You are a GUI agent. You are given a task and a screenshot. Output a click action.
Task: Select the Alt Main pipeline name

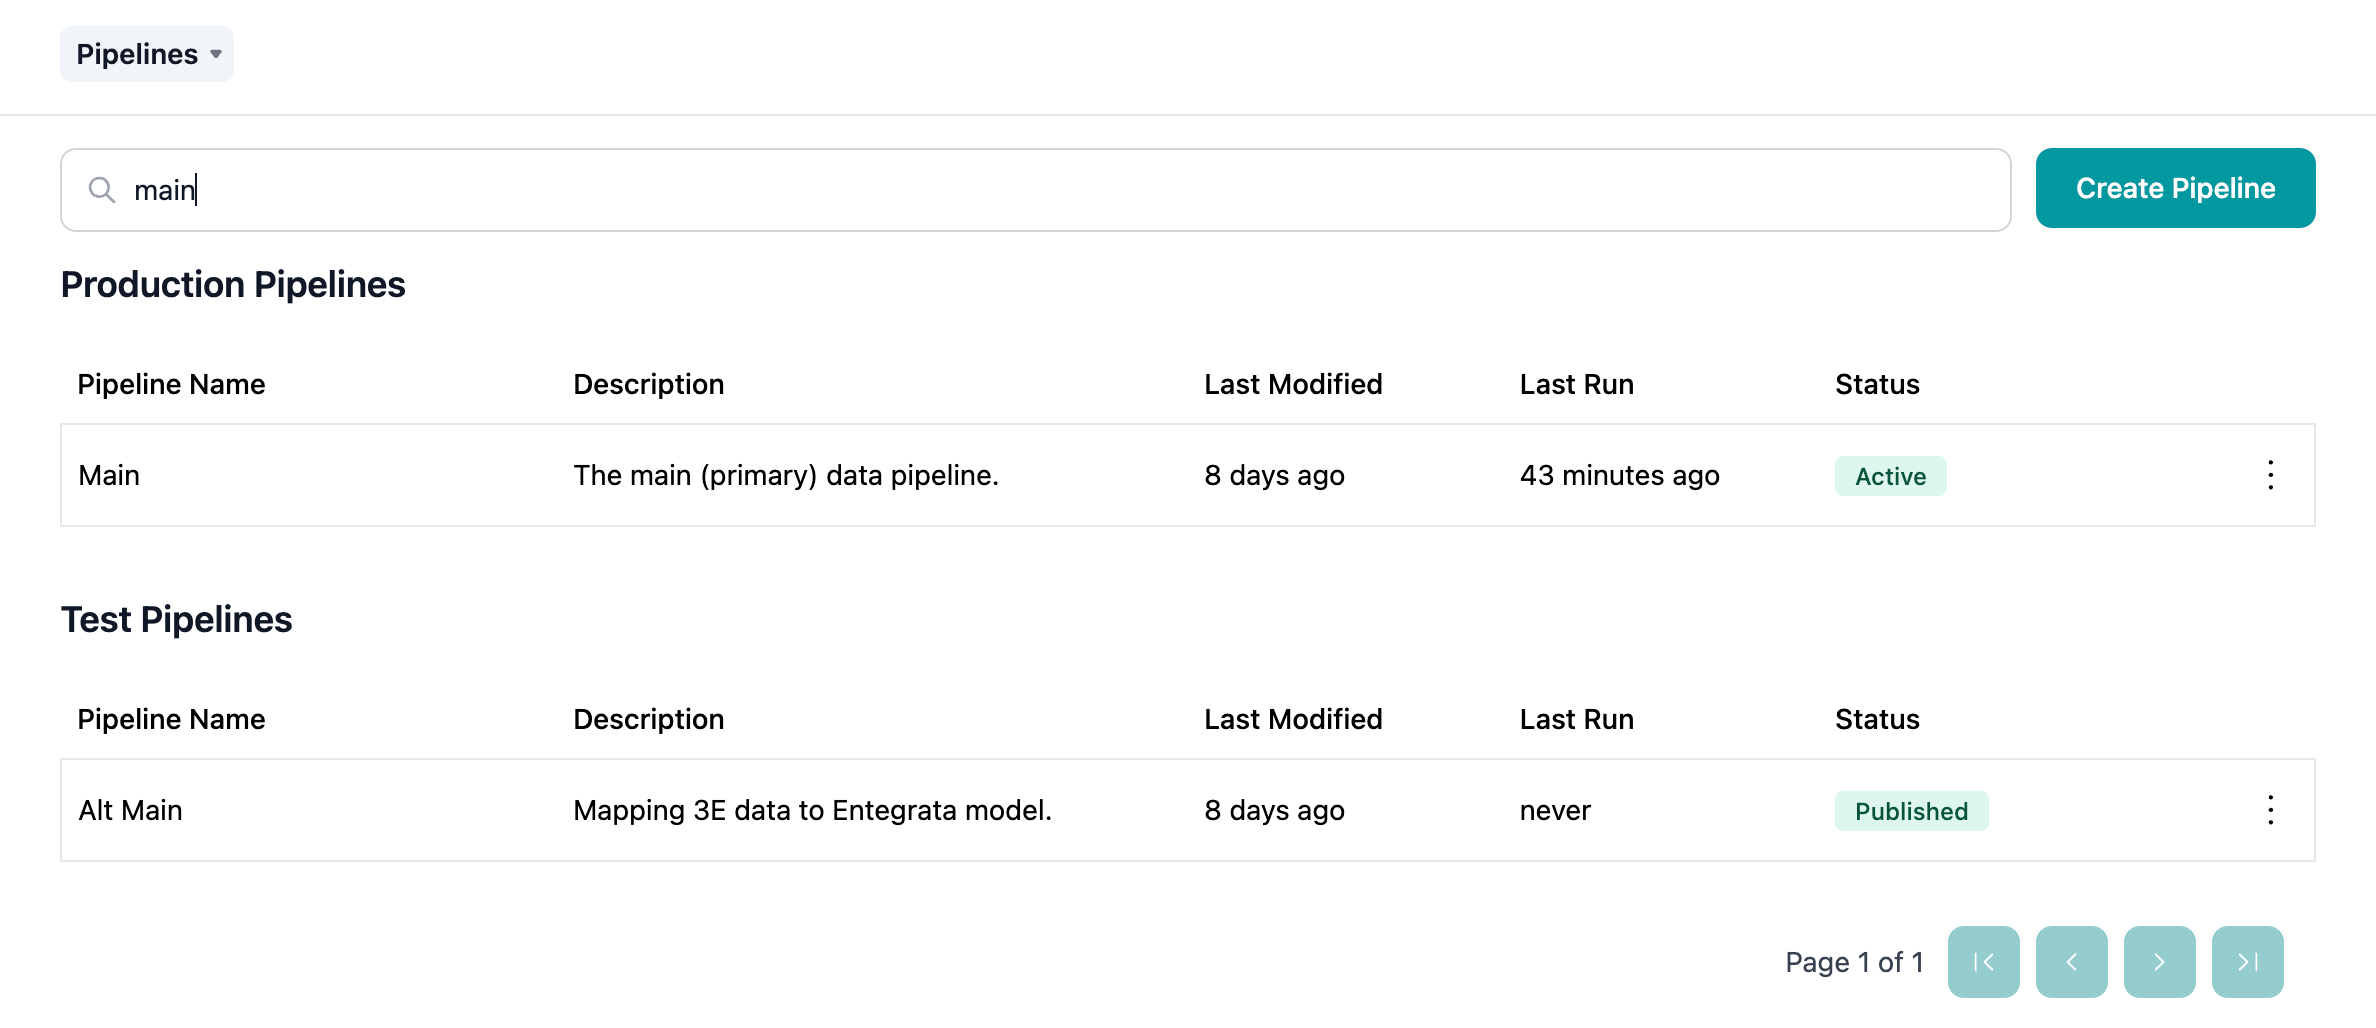pyautogui.click(x=130, y=810)
